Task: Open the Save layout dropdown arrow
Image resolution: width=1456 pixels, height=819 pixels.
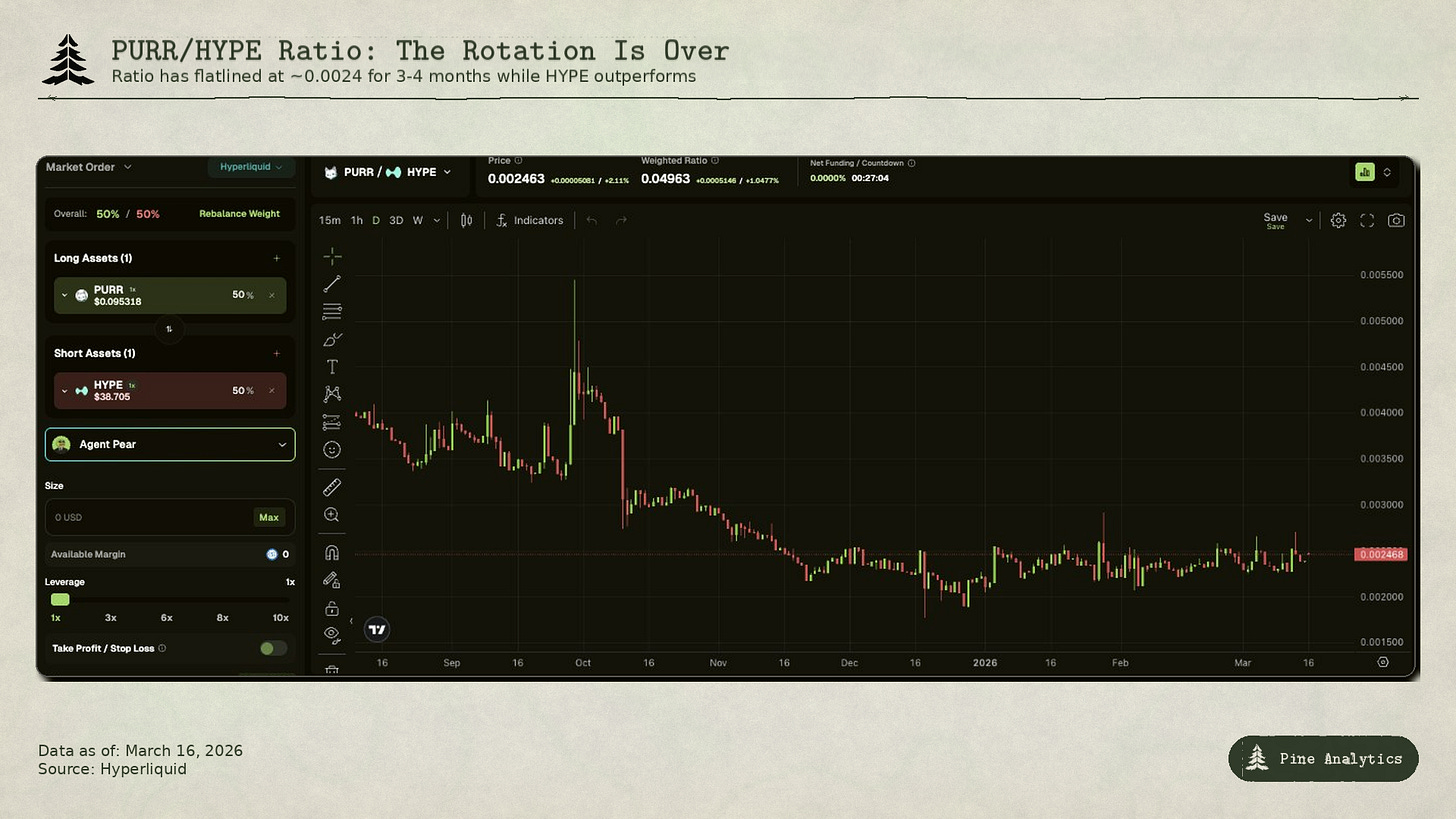Action: point(1309,220)
